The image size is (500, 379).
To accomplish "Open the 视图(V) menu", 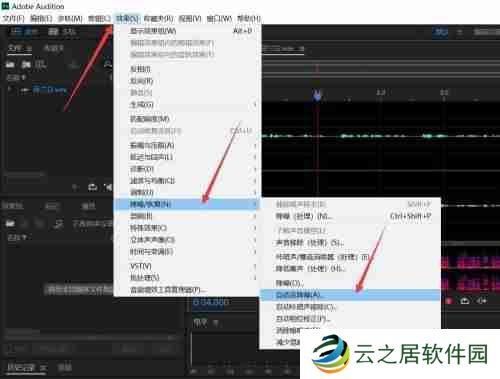I will (x=190, y=19).
